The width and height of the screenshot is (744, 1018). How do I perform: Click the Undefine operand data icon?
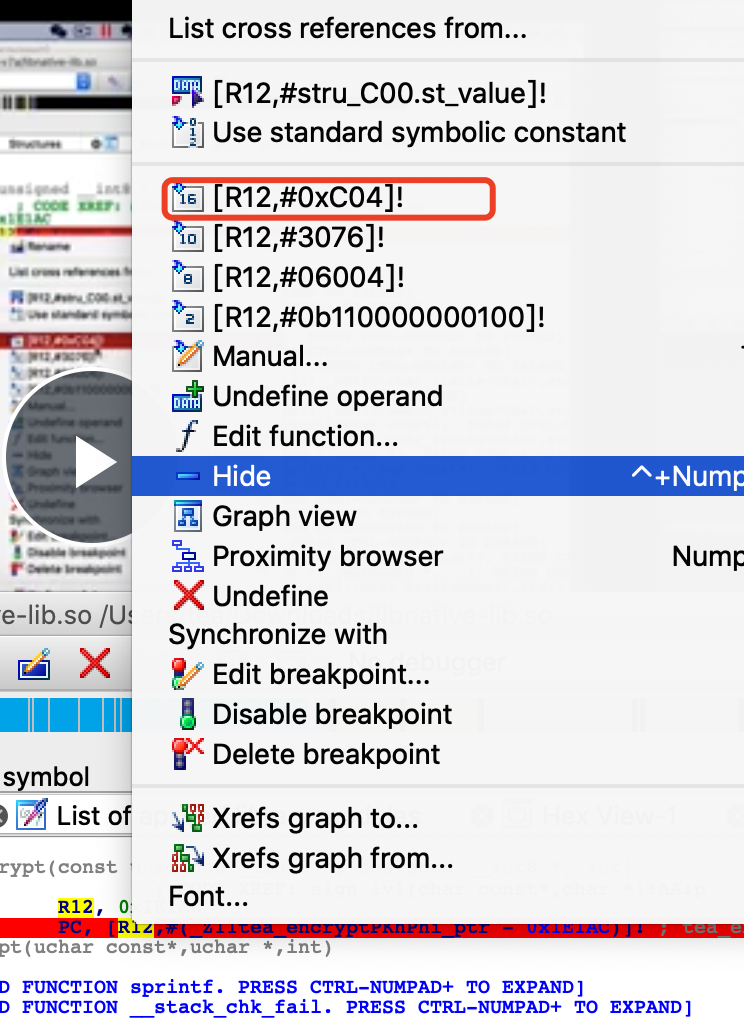[187, 396]
